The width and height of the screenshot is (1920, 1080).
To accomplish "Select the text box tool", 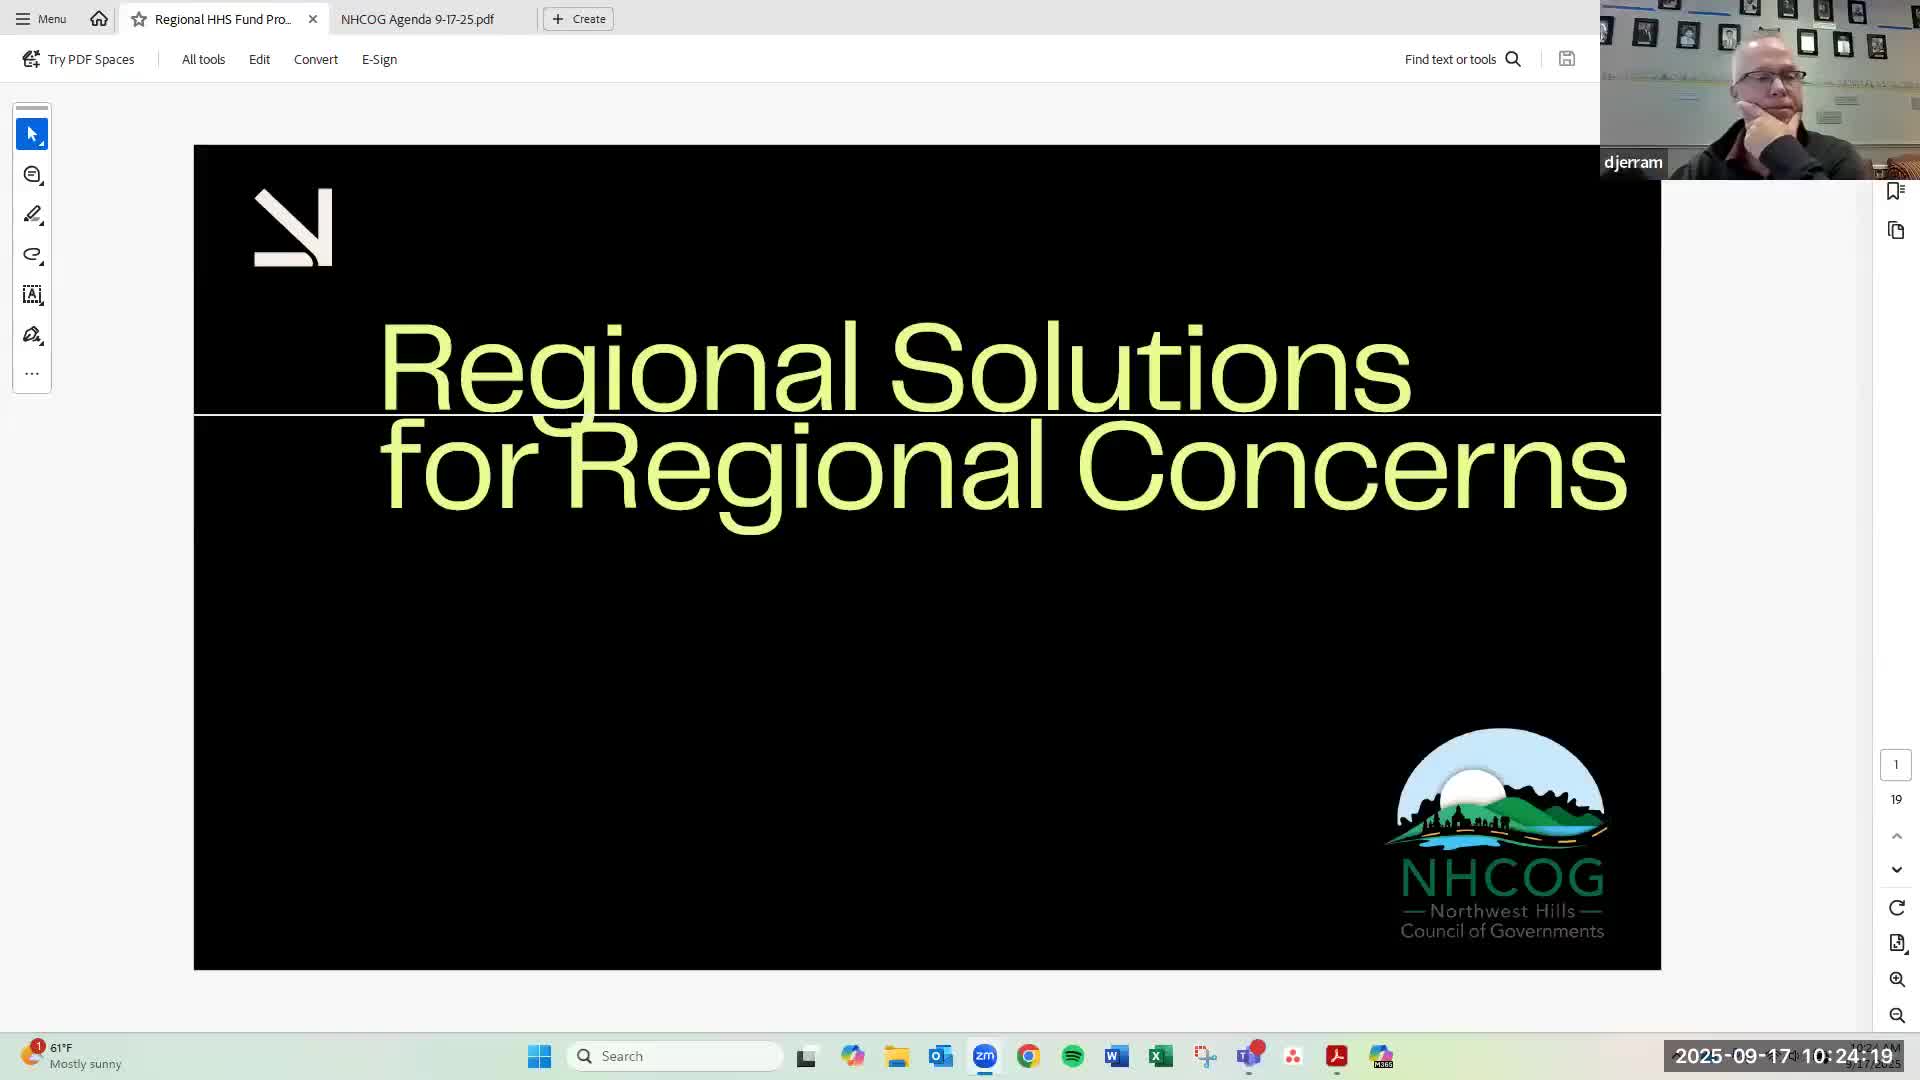I will (32, 295).
